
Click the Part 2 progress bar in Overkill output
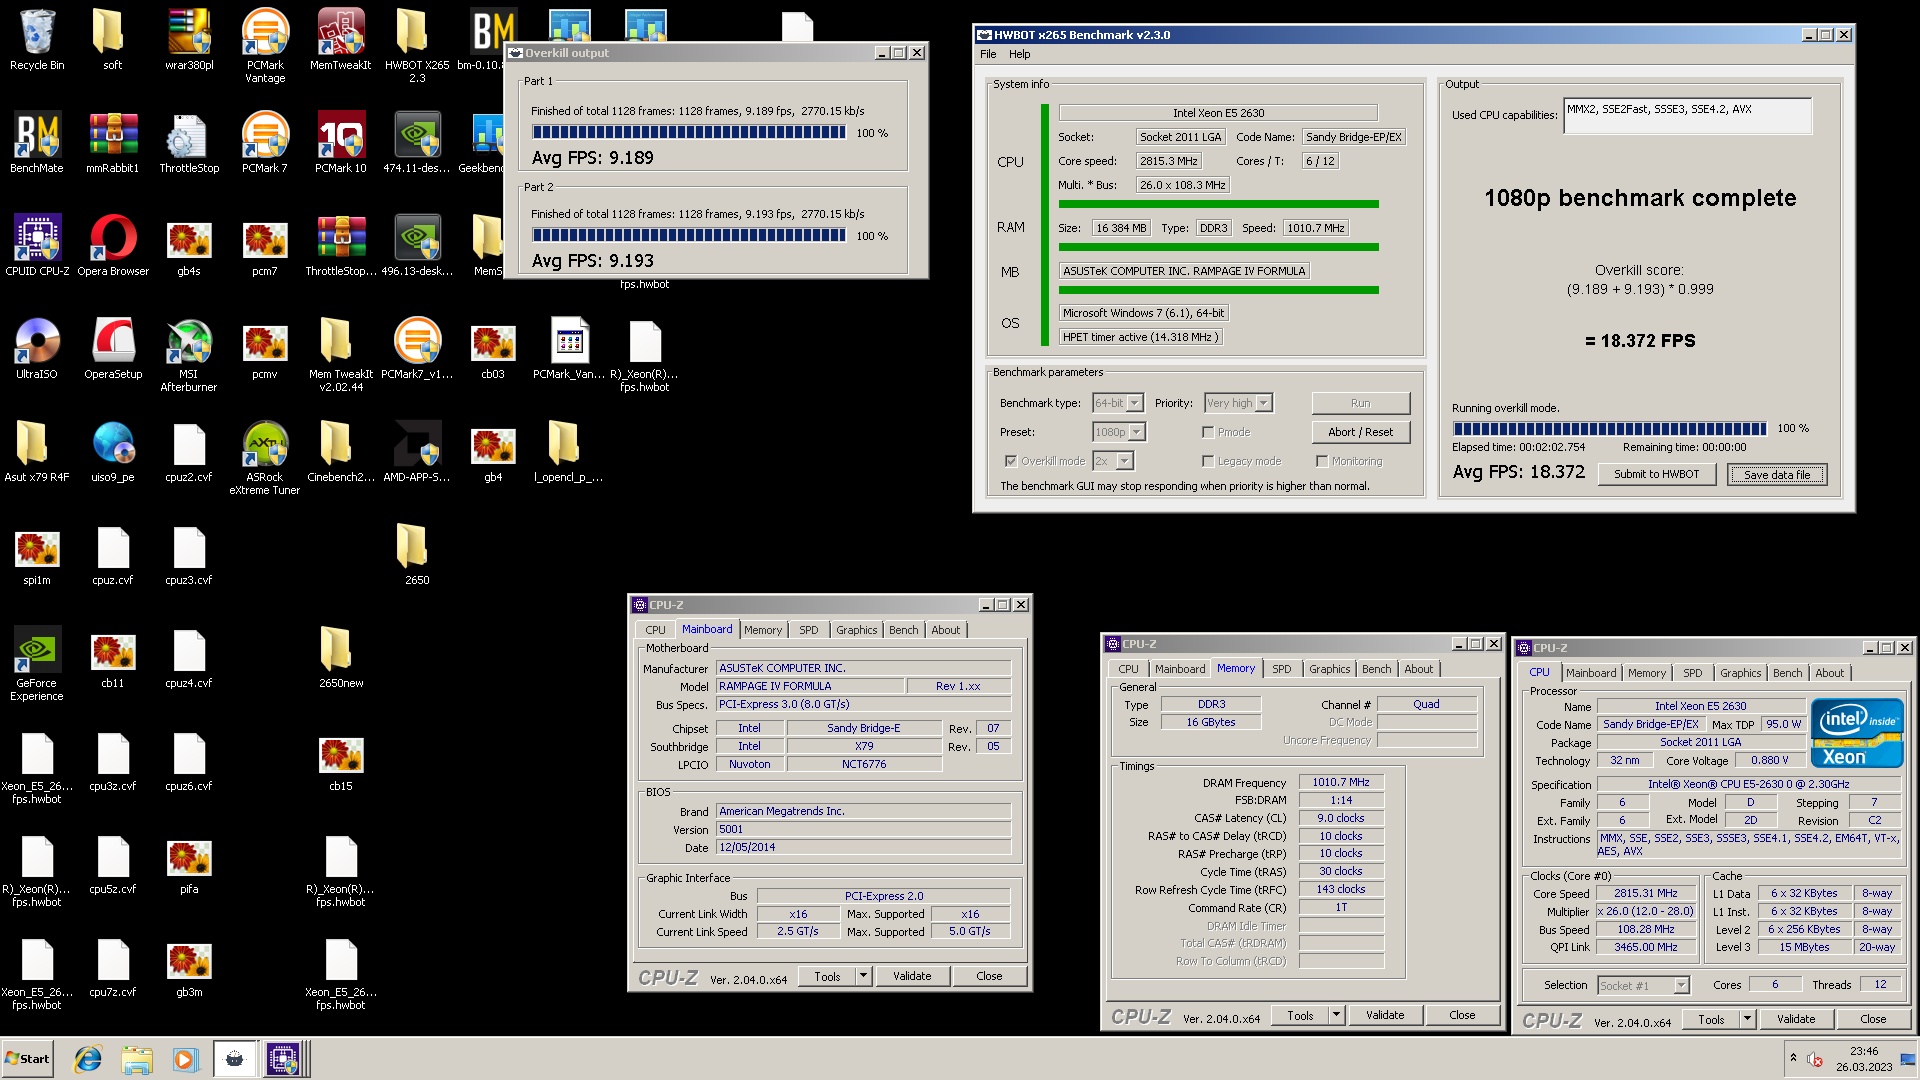[689, 235]
